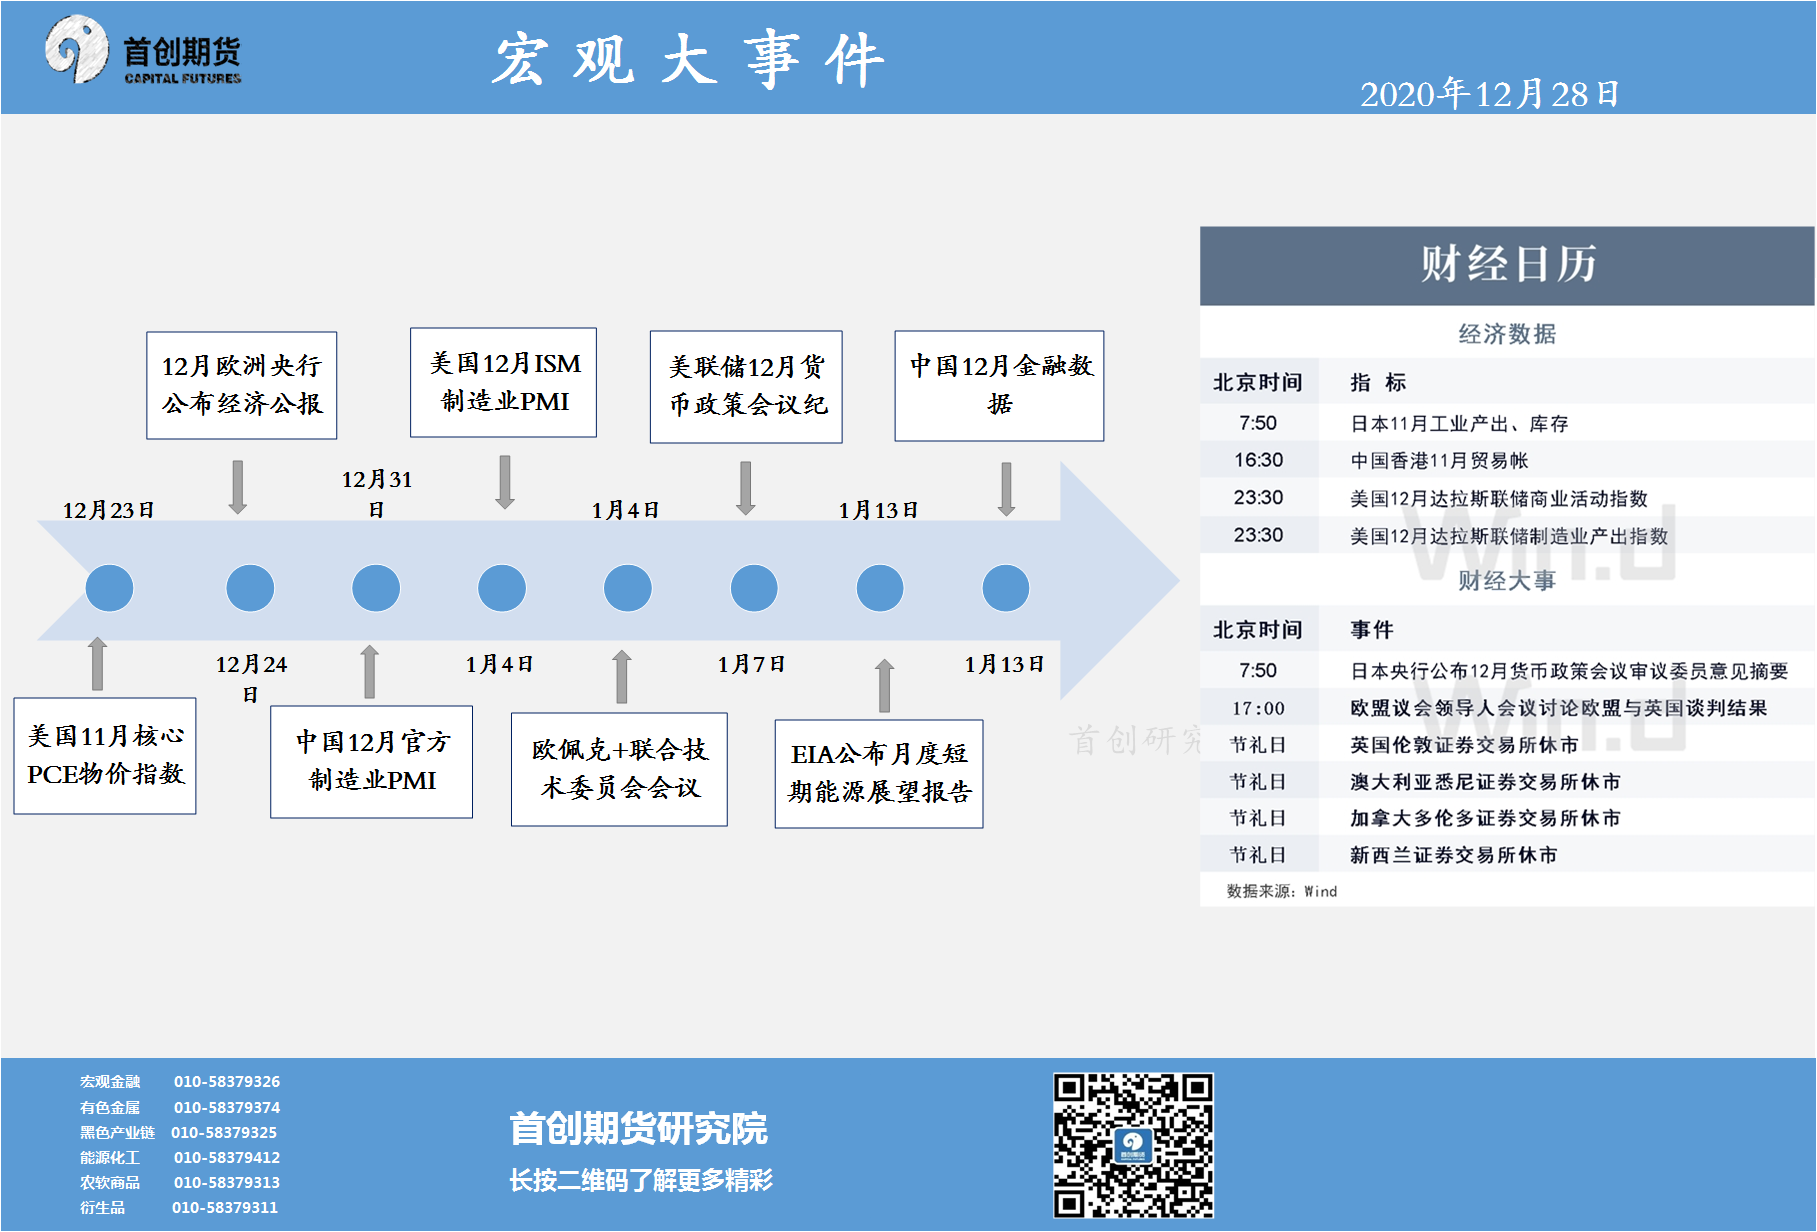Click the down arrow under 美联储 box

tap(746, 488)
